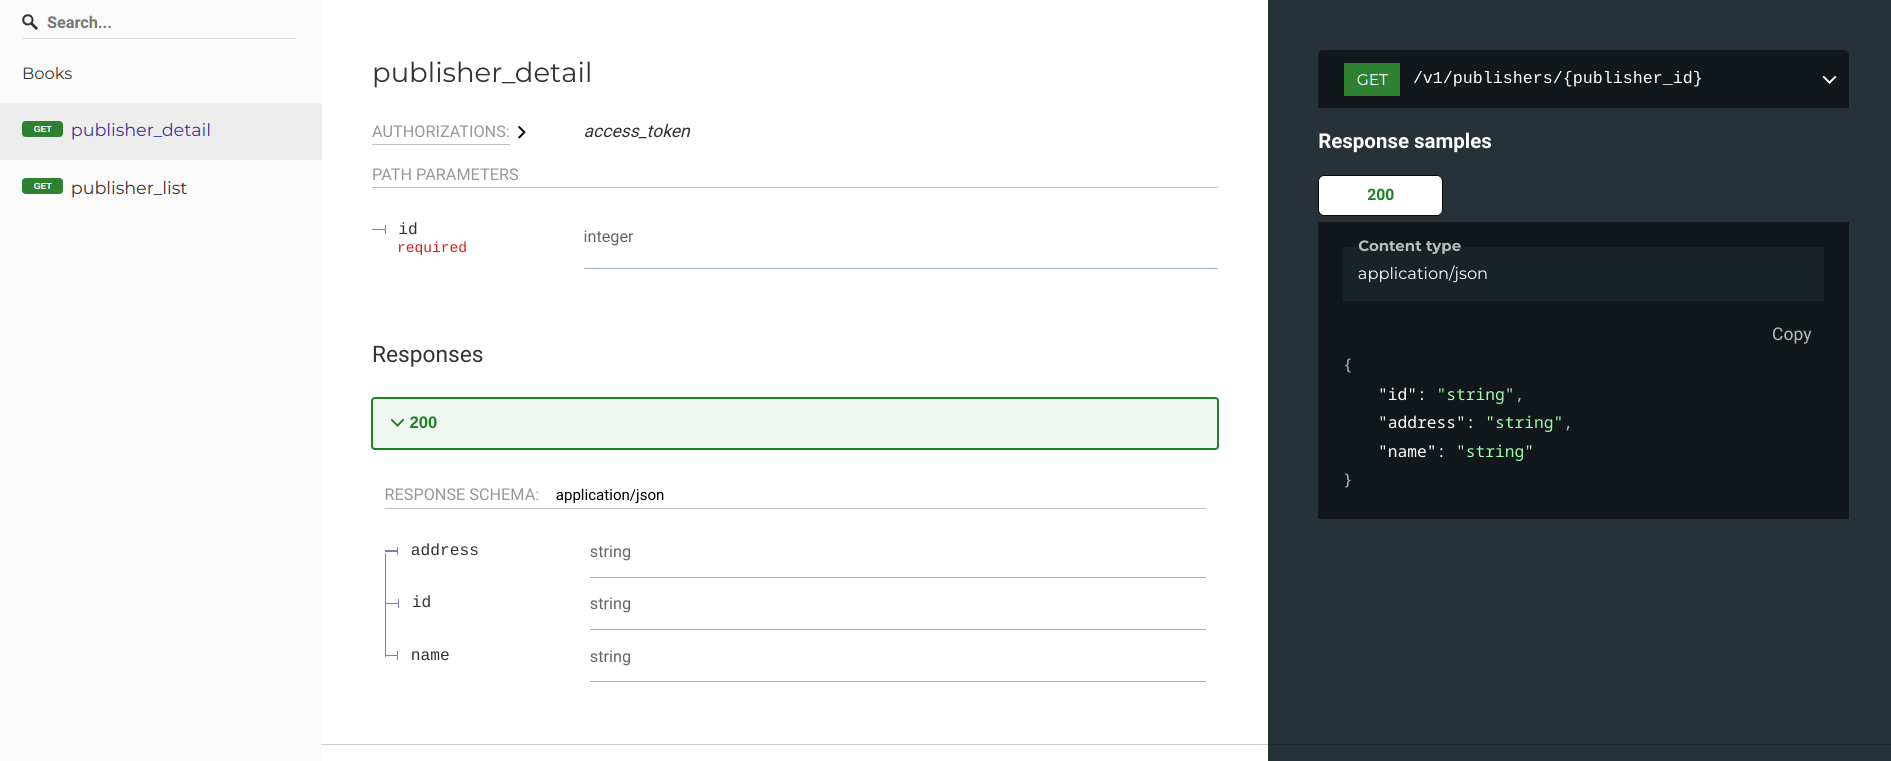The image size is (1891, 761).
Task: Expand the AUTHORIZATIONS section chevron
Action: [522, 131]
